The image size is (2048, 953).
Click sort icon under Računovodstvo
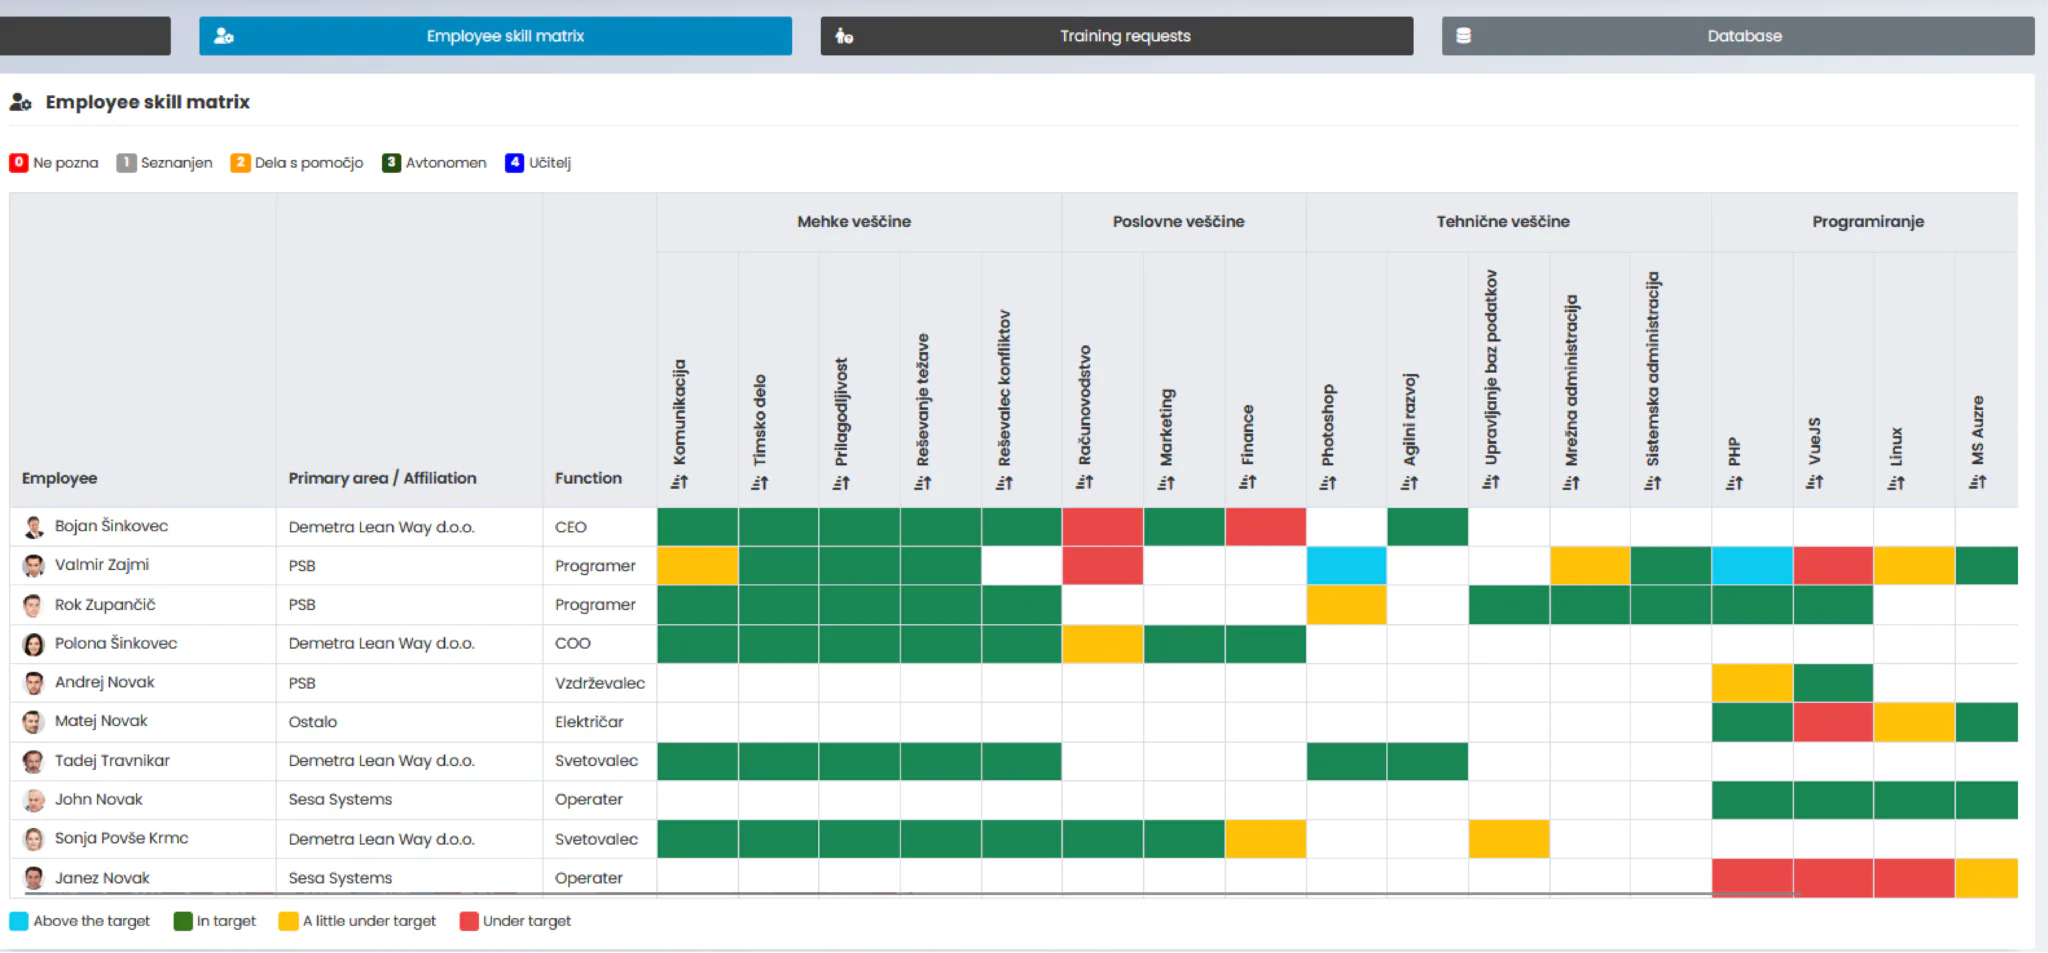tap(1084, 482)
